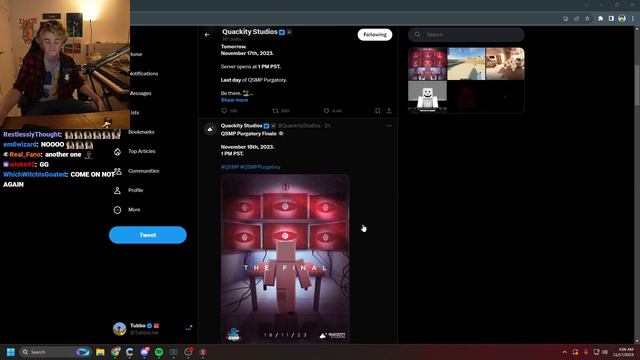This screenshot has height=360, width=640.
Task: Click the page's vertical scrollbar
Action: tap(637, 86)
